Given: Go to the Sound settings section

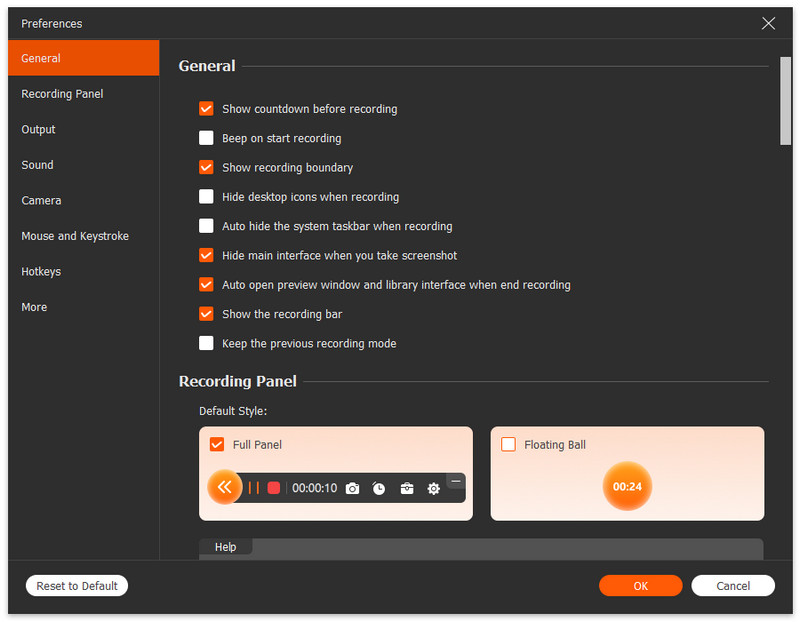Looking at the screenshot, I should 84,165.
